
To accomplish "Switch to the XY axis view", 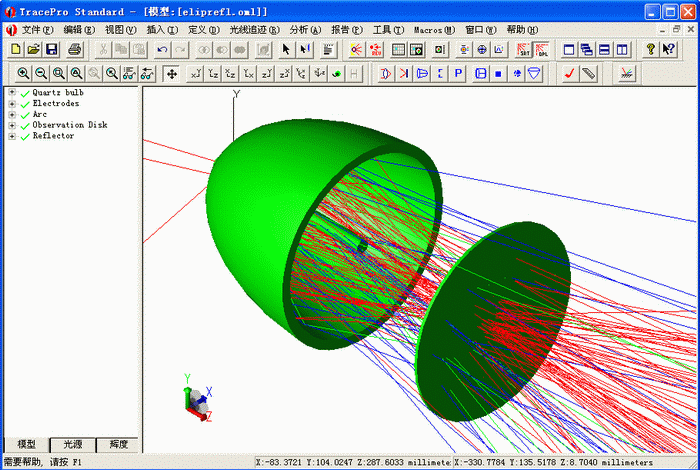I will [196, 74].
